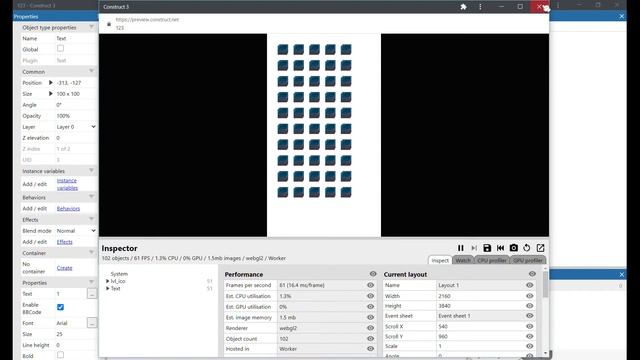The image size is (640, 360).
Task: Toggle watch eye for Scroll Y
Action: 529,336
